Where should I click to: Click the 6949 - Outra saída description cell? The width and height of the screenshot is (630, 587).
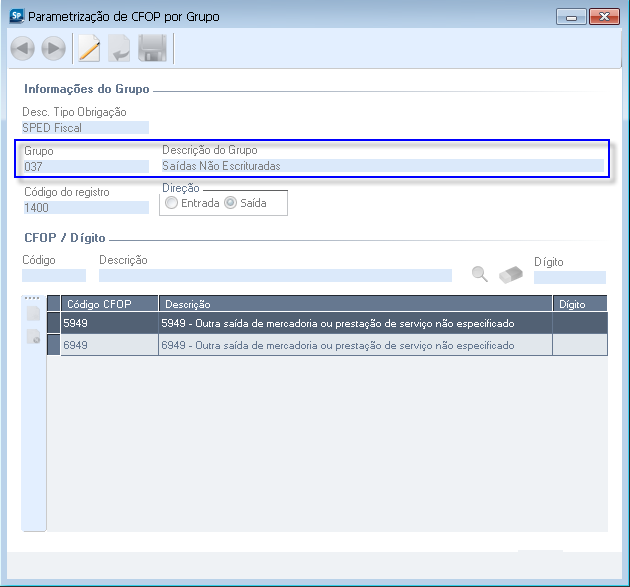pyautogui.click(x=356, y=345)
